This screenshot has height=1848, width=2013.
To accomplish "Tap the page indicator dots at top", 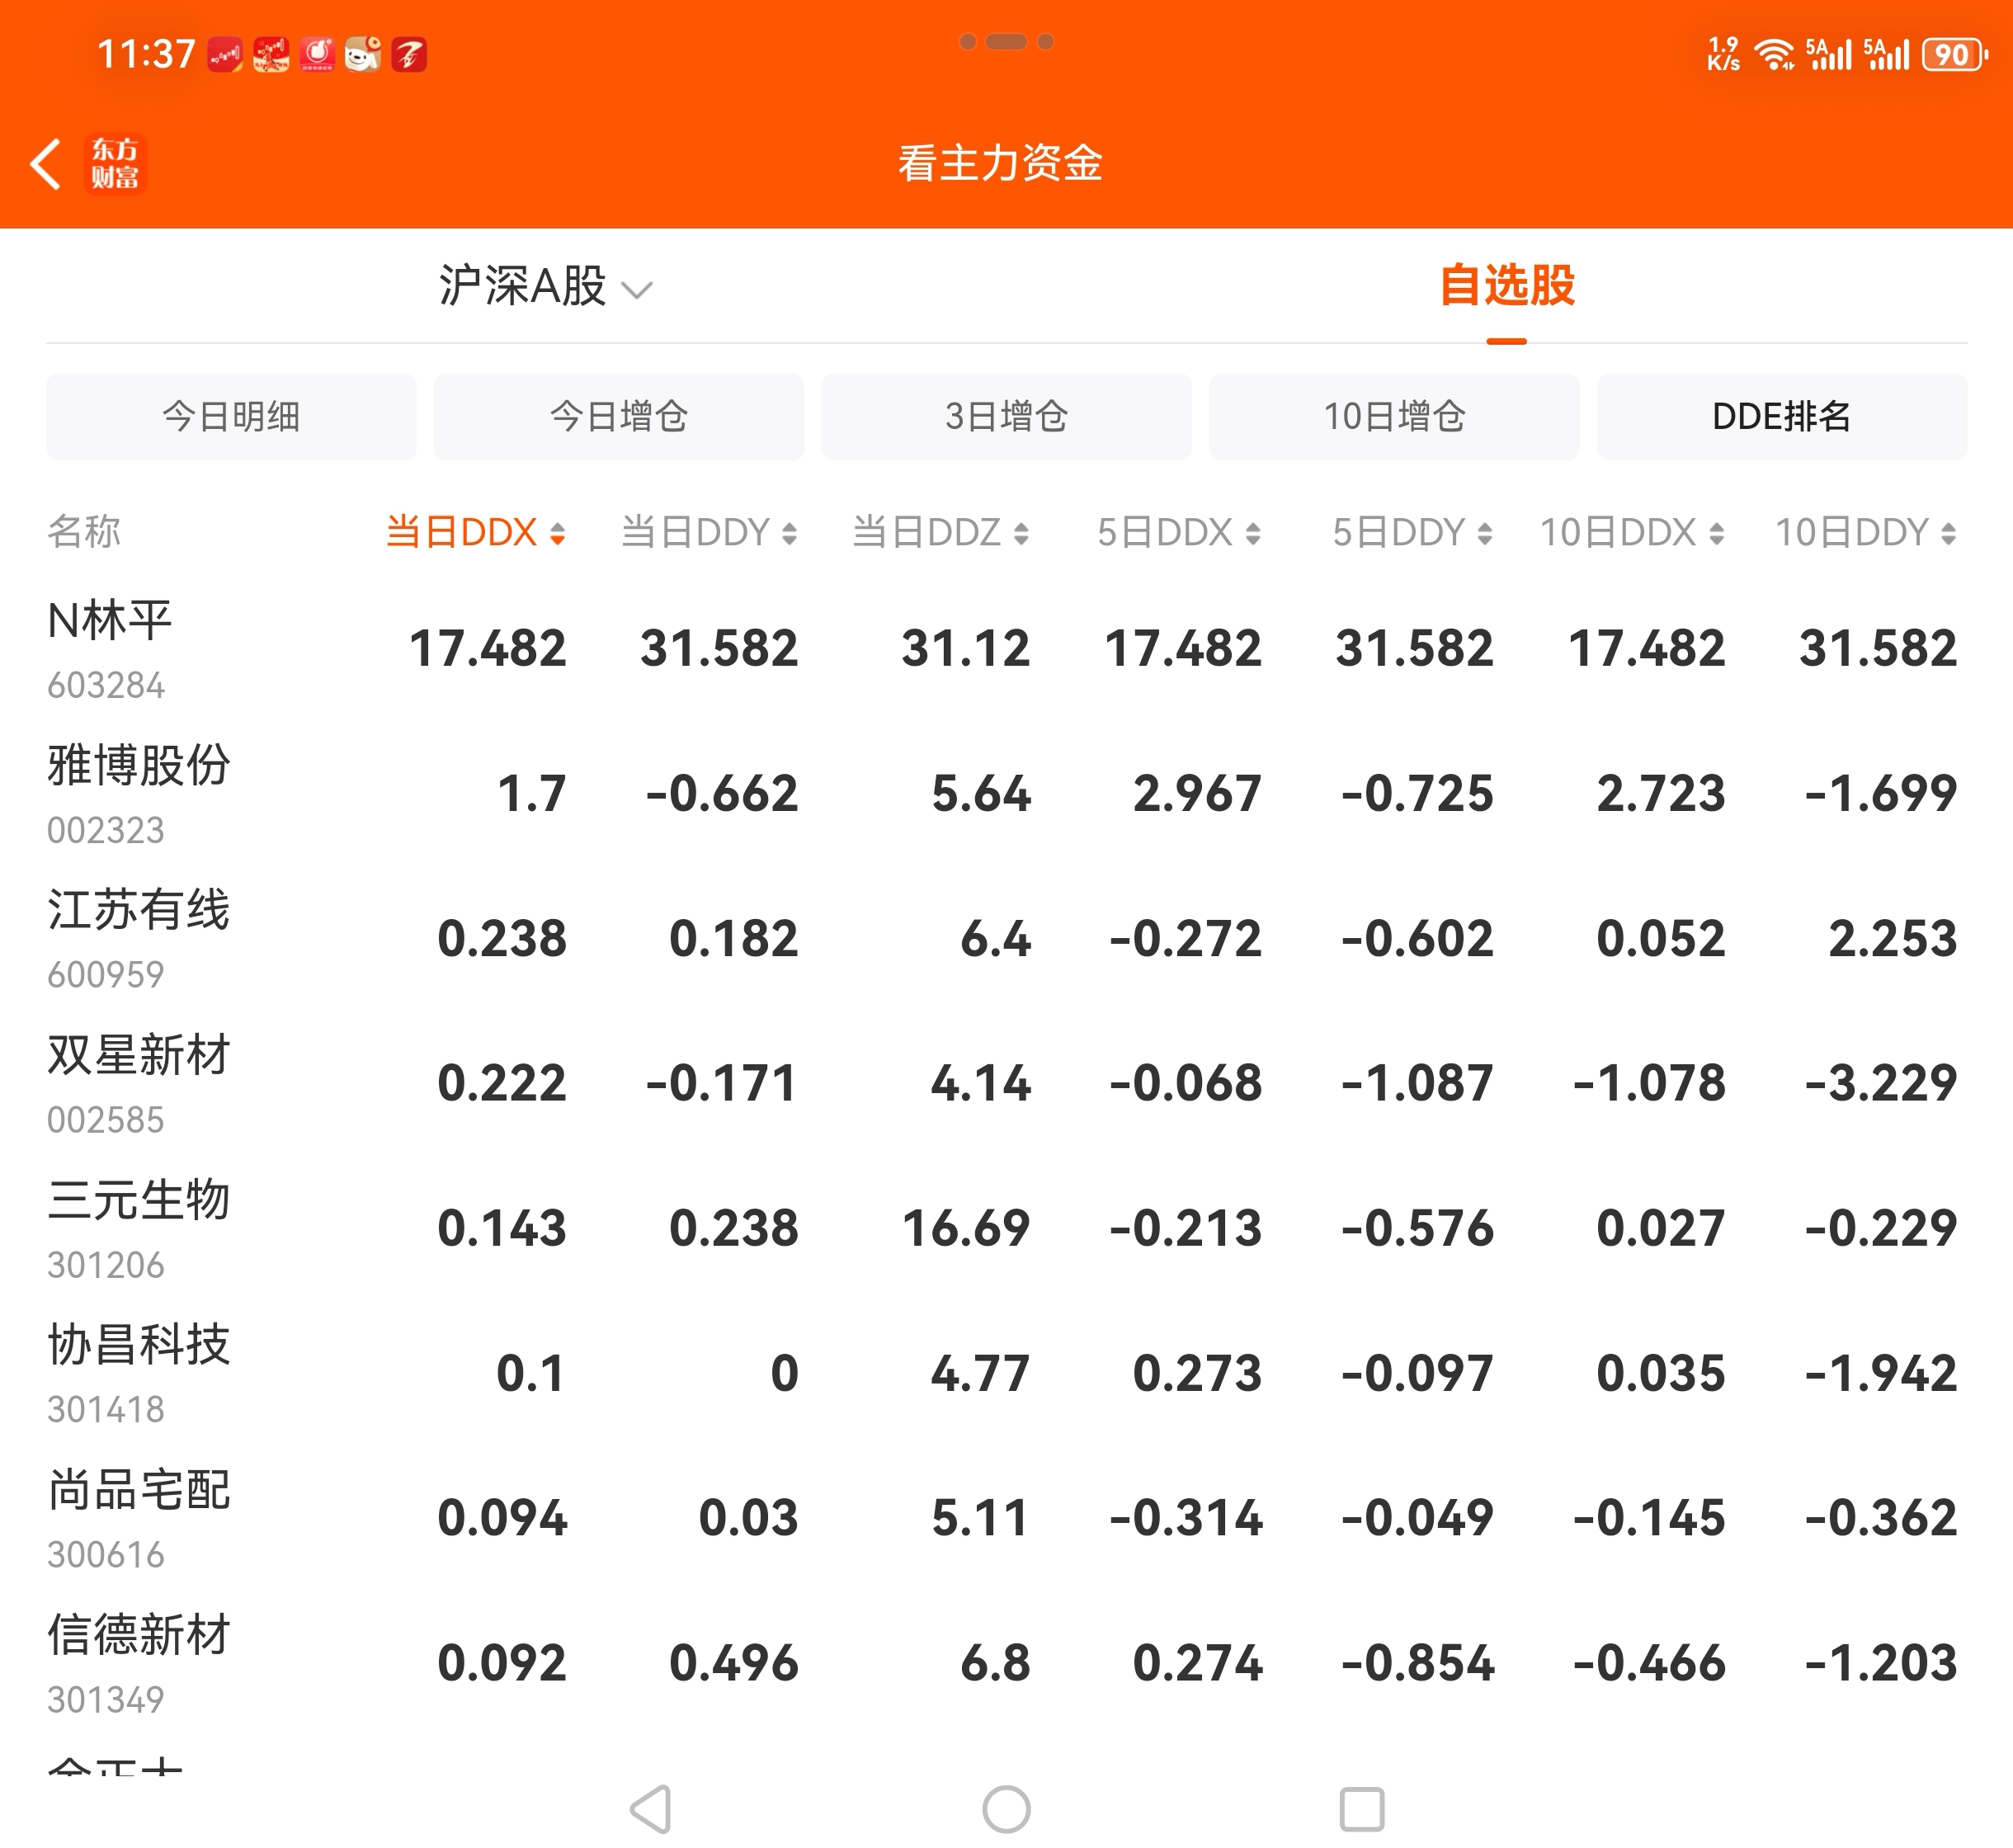I will [x=1006, y=41].
